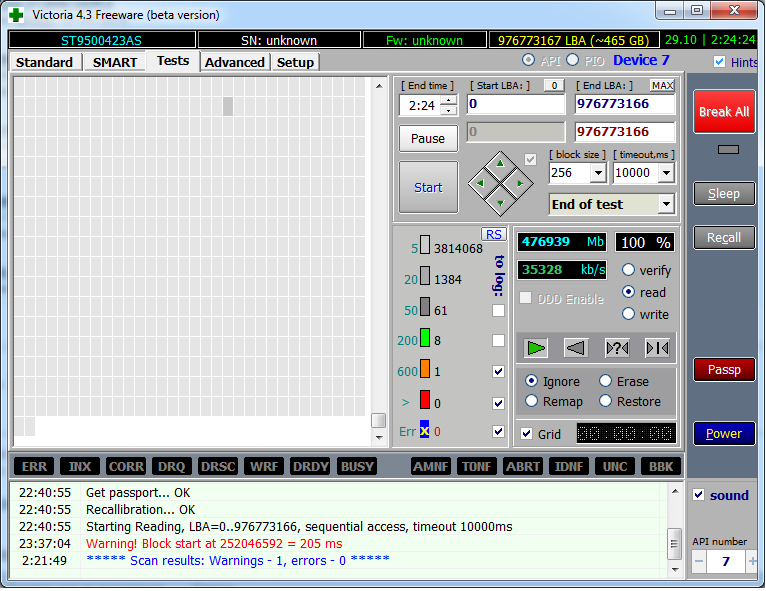Click the UNC error indicator
This screenshot has height=591, width=766.
pos(615,466)
